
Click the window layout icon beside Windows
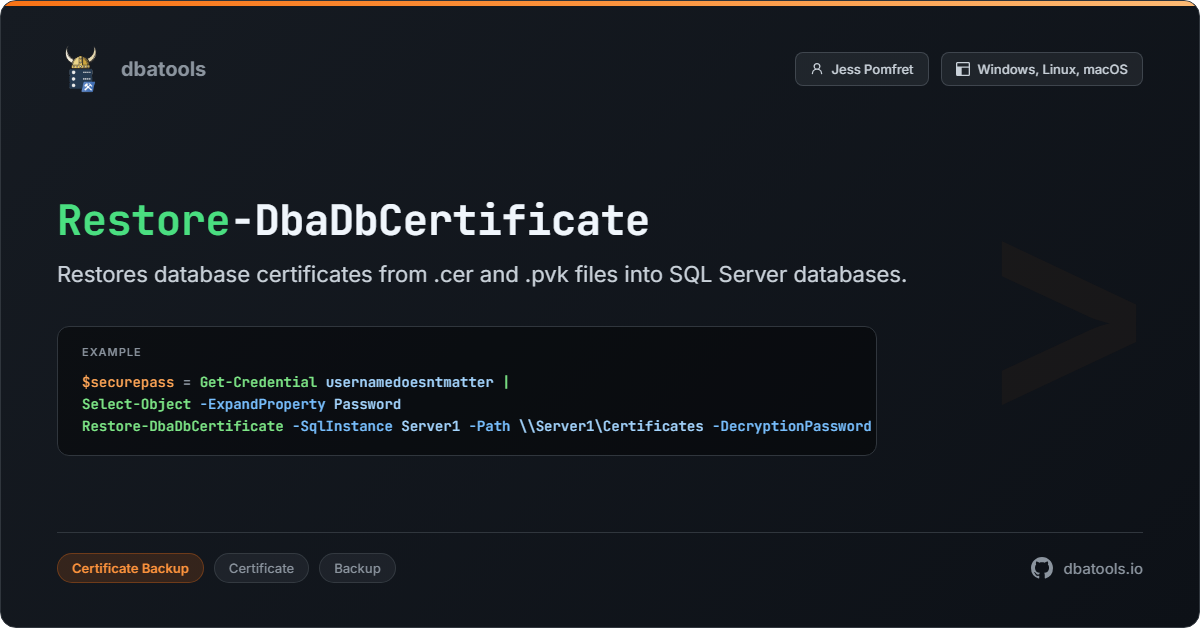tap(963, 69)
